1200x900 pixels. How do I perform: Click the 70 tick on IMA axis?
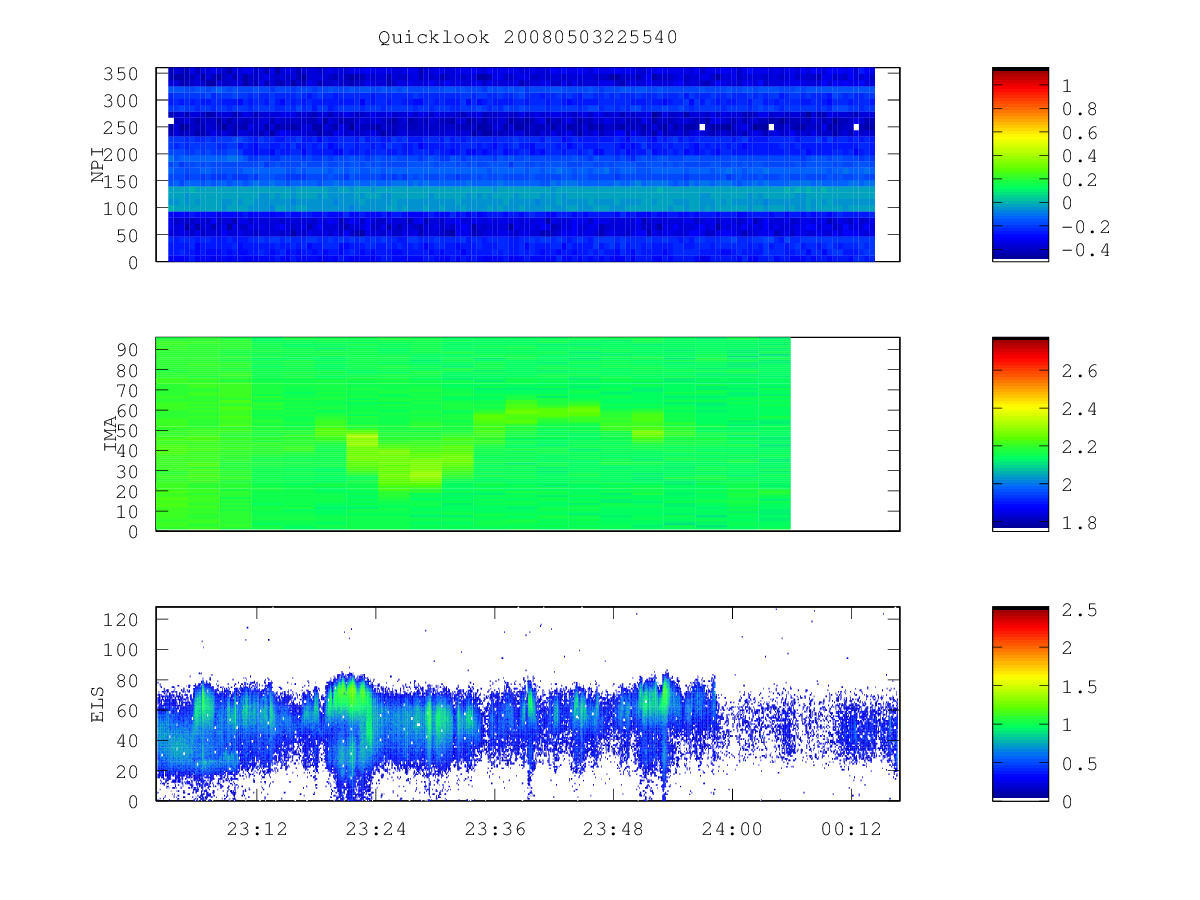click(x=127, y=390)
